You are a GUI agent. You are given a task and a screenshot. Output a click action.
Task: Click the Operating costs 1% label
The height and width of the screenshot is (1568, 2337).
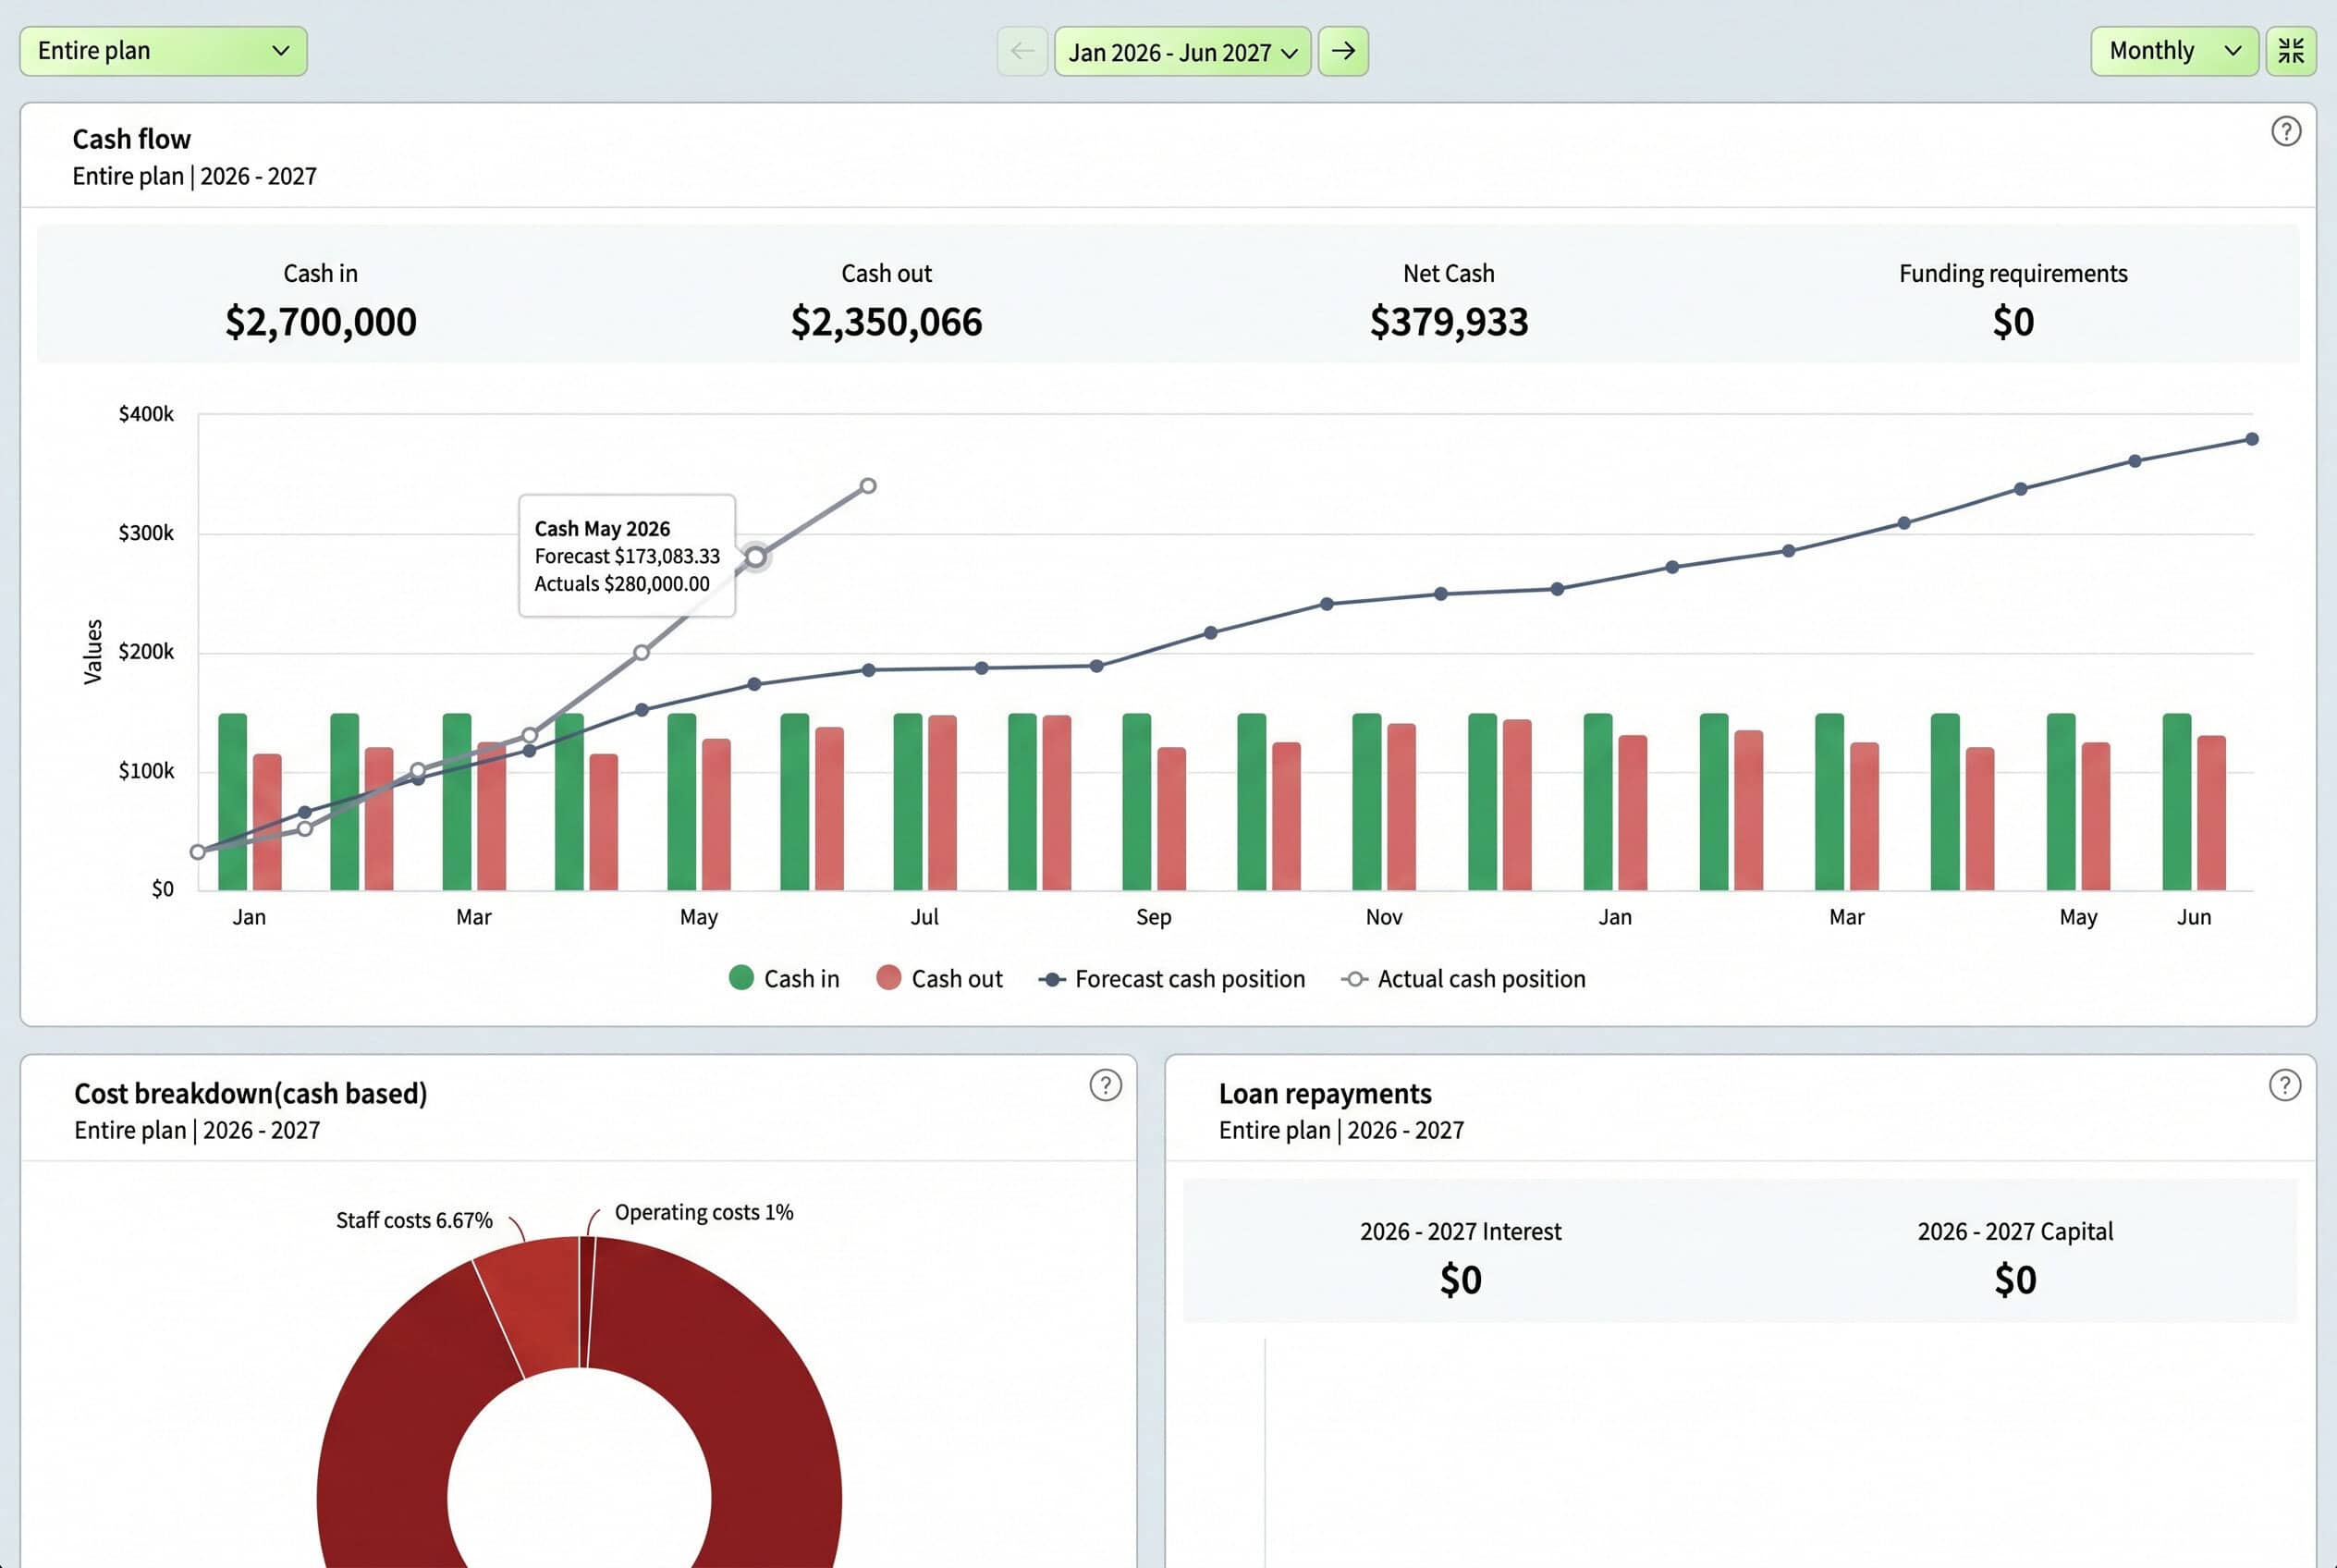tap(704, 1212)
